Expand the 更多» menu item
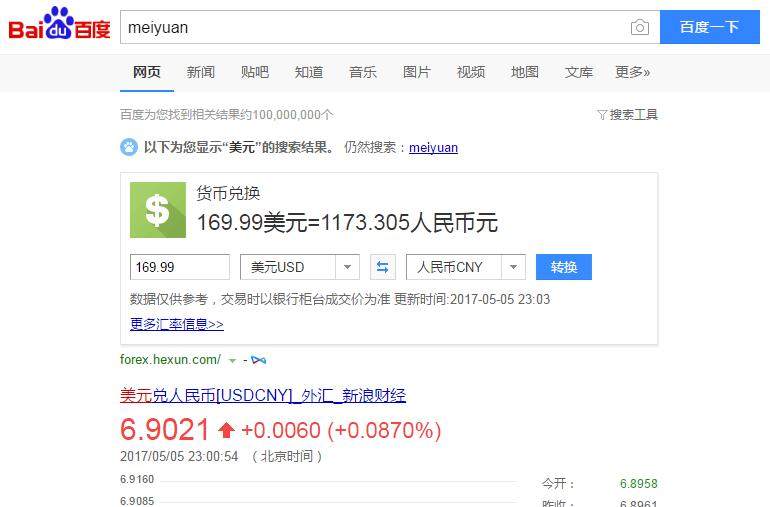Screen dimensions: 770x507 coord(632,72)
